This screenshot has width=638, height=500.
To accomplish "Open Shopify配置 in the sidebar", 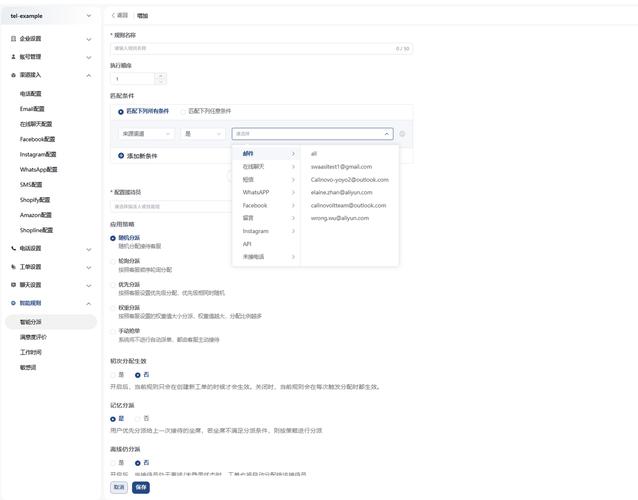I will click(x=35, y=200).
